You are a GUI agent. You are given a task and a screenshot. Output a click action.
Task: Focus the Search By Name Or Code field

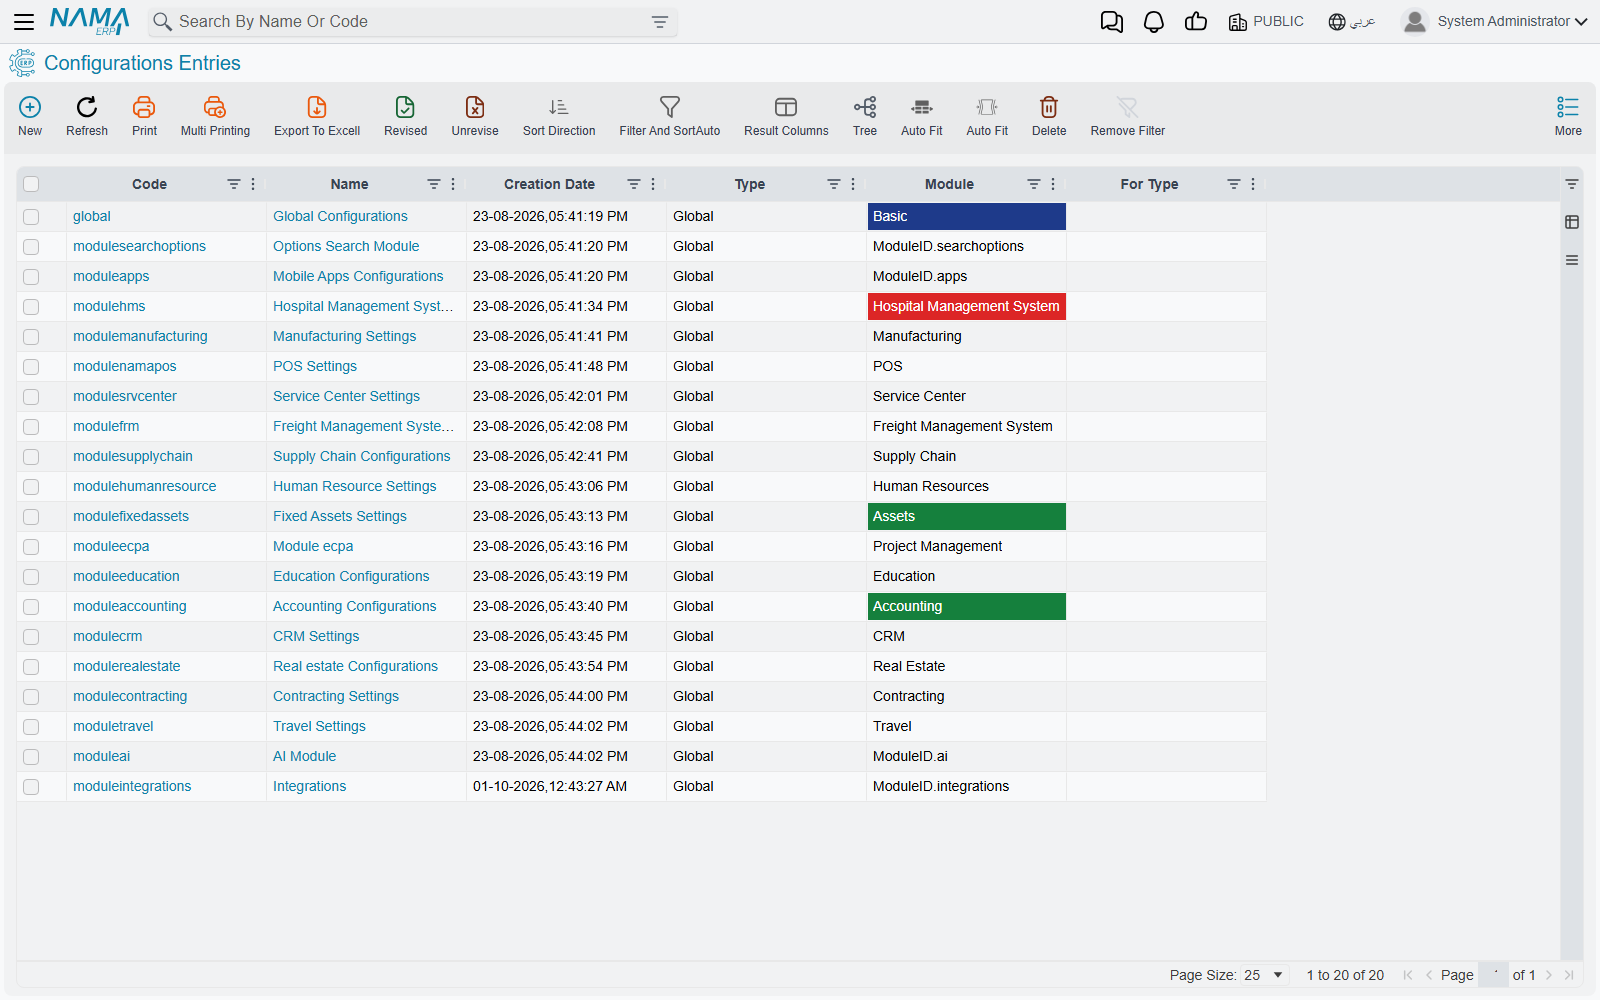pyautogui.click(x=410, y=22)
